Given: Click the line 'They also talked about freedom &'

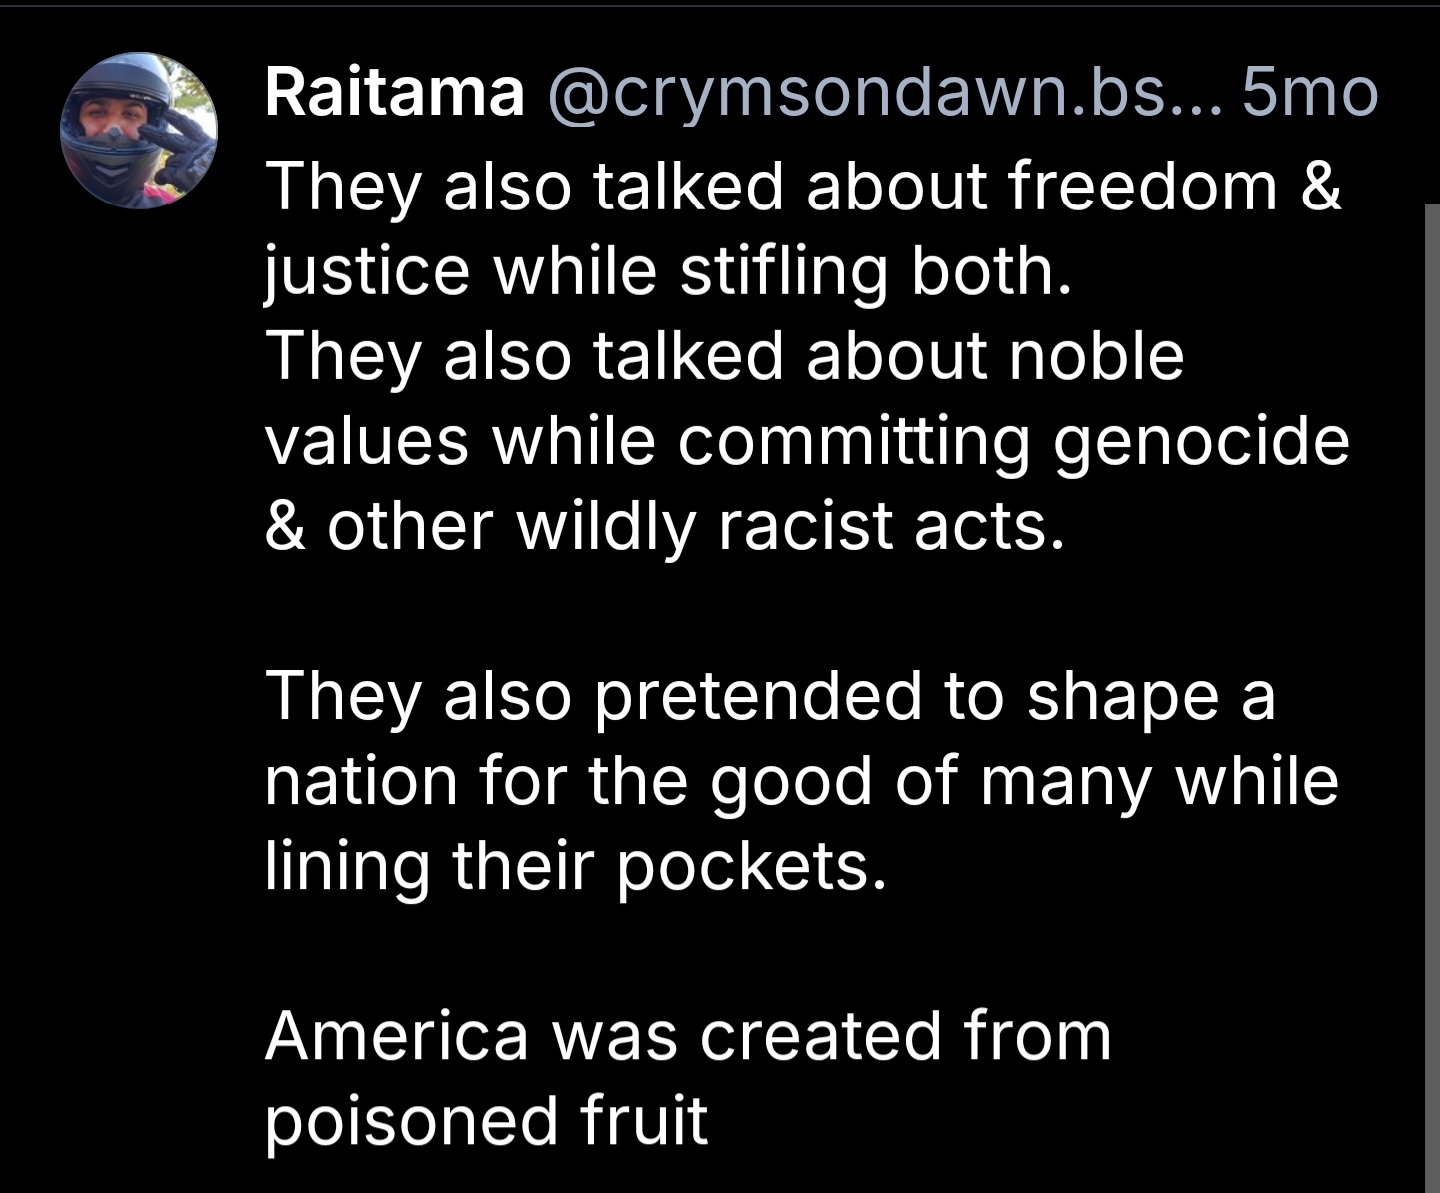Looking at the screenshot, I should pyautogui.click(x=803, y=186).
